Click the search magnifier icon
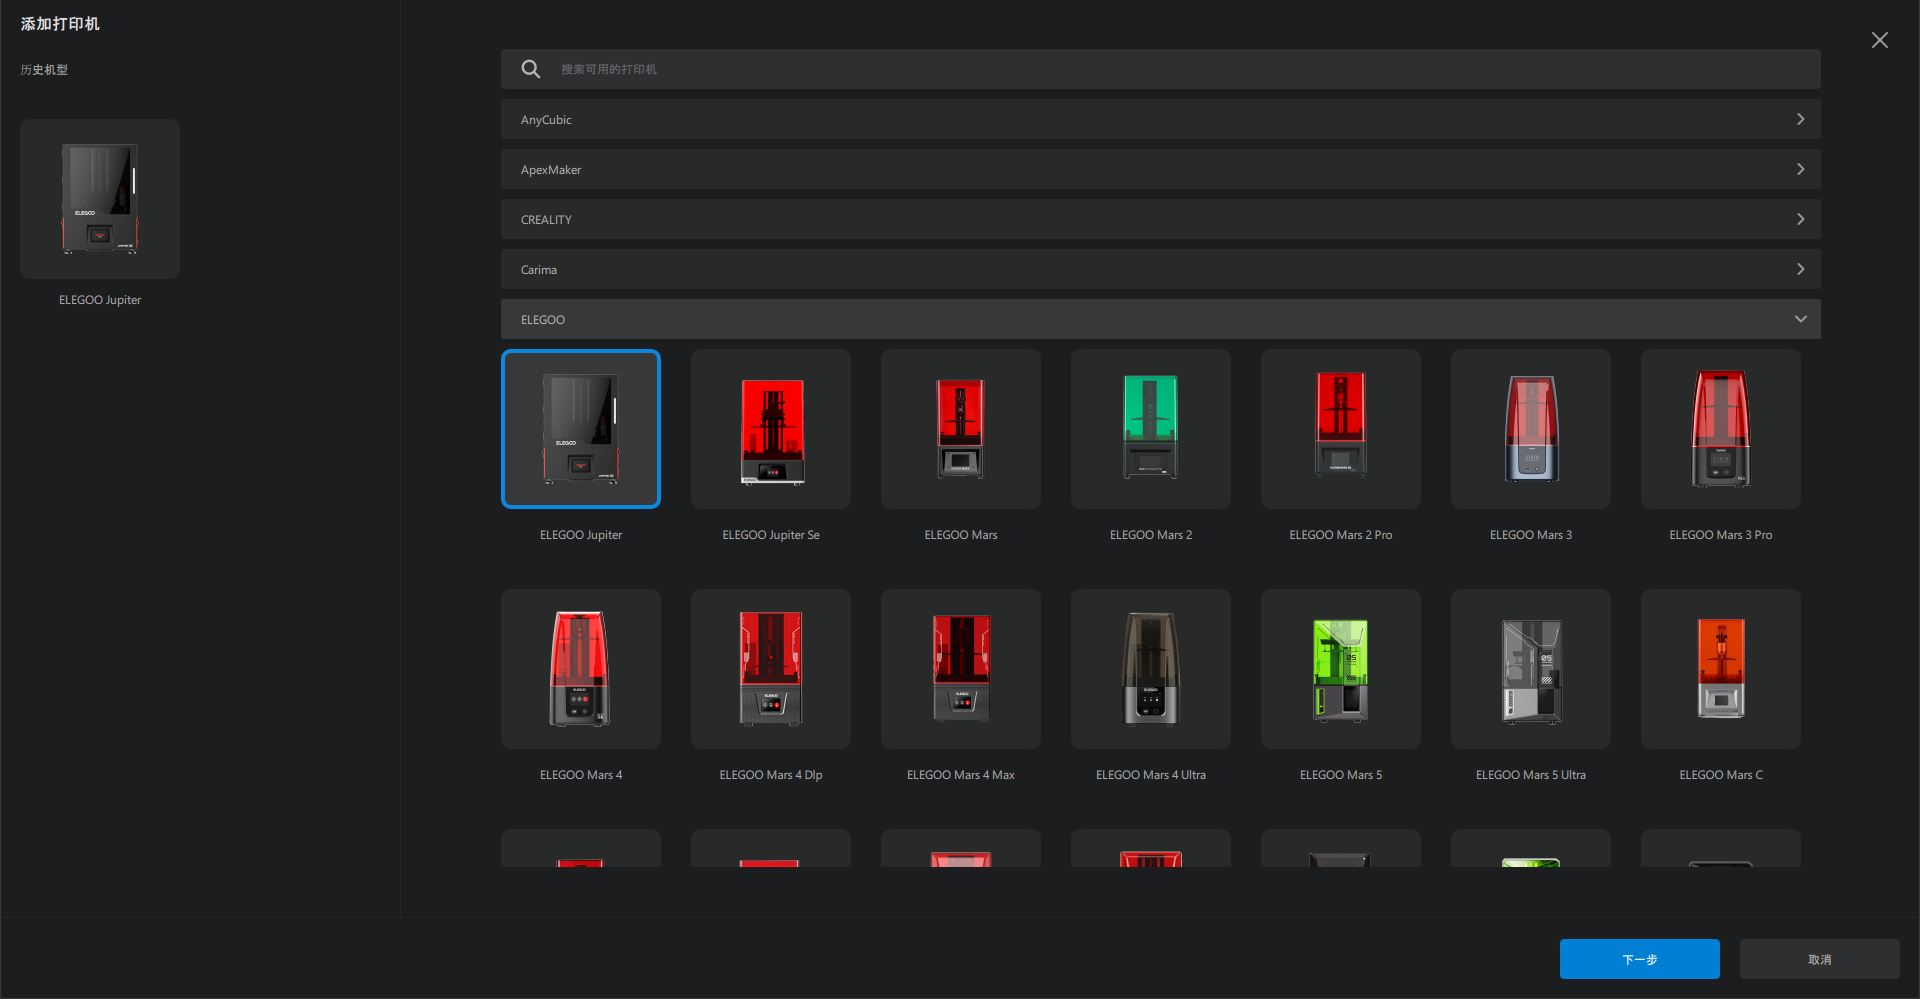Image resolution: width=1920 pixels, height=999 pixels. [530, 69]
